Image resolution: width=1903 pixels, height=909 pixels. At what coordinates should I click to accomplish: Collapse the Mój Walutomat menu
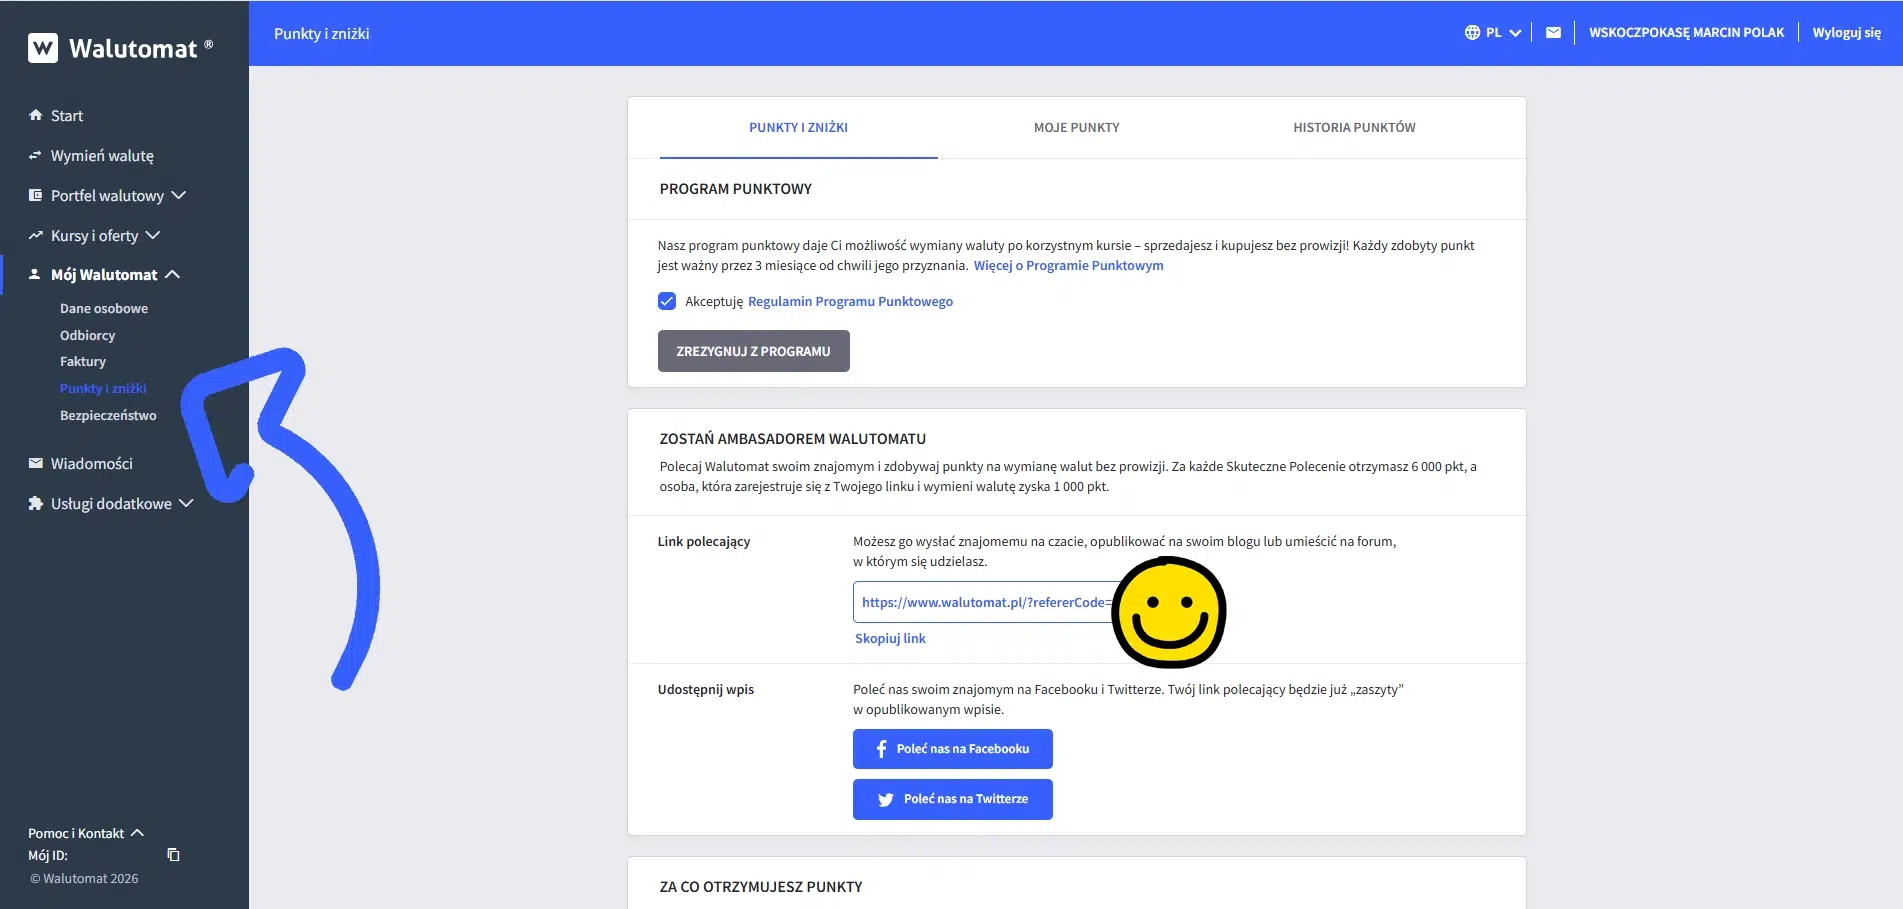coord(172,275)
